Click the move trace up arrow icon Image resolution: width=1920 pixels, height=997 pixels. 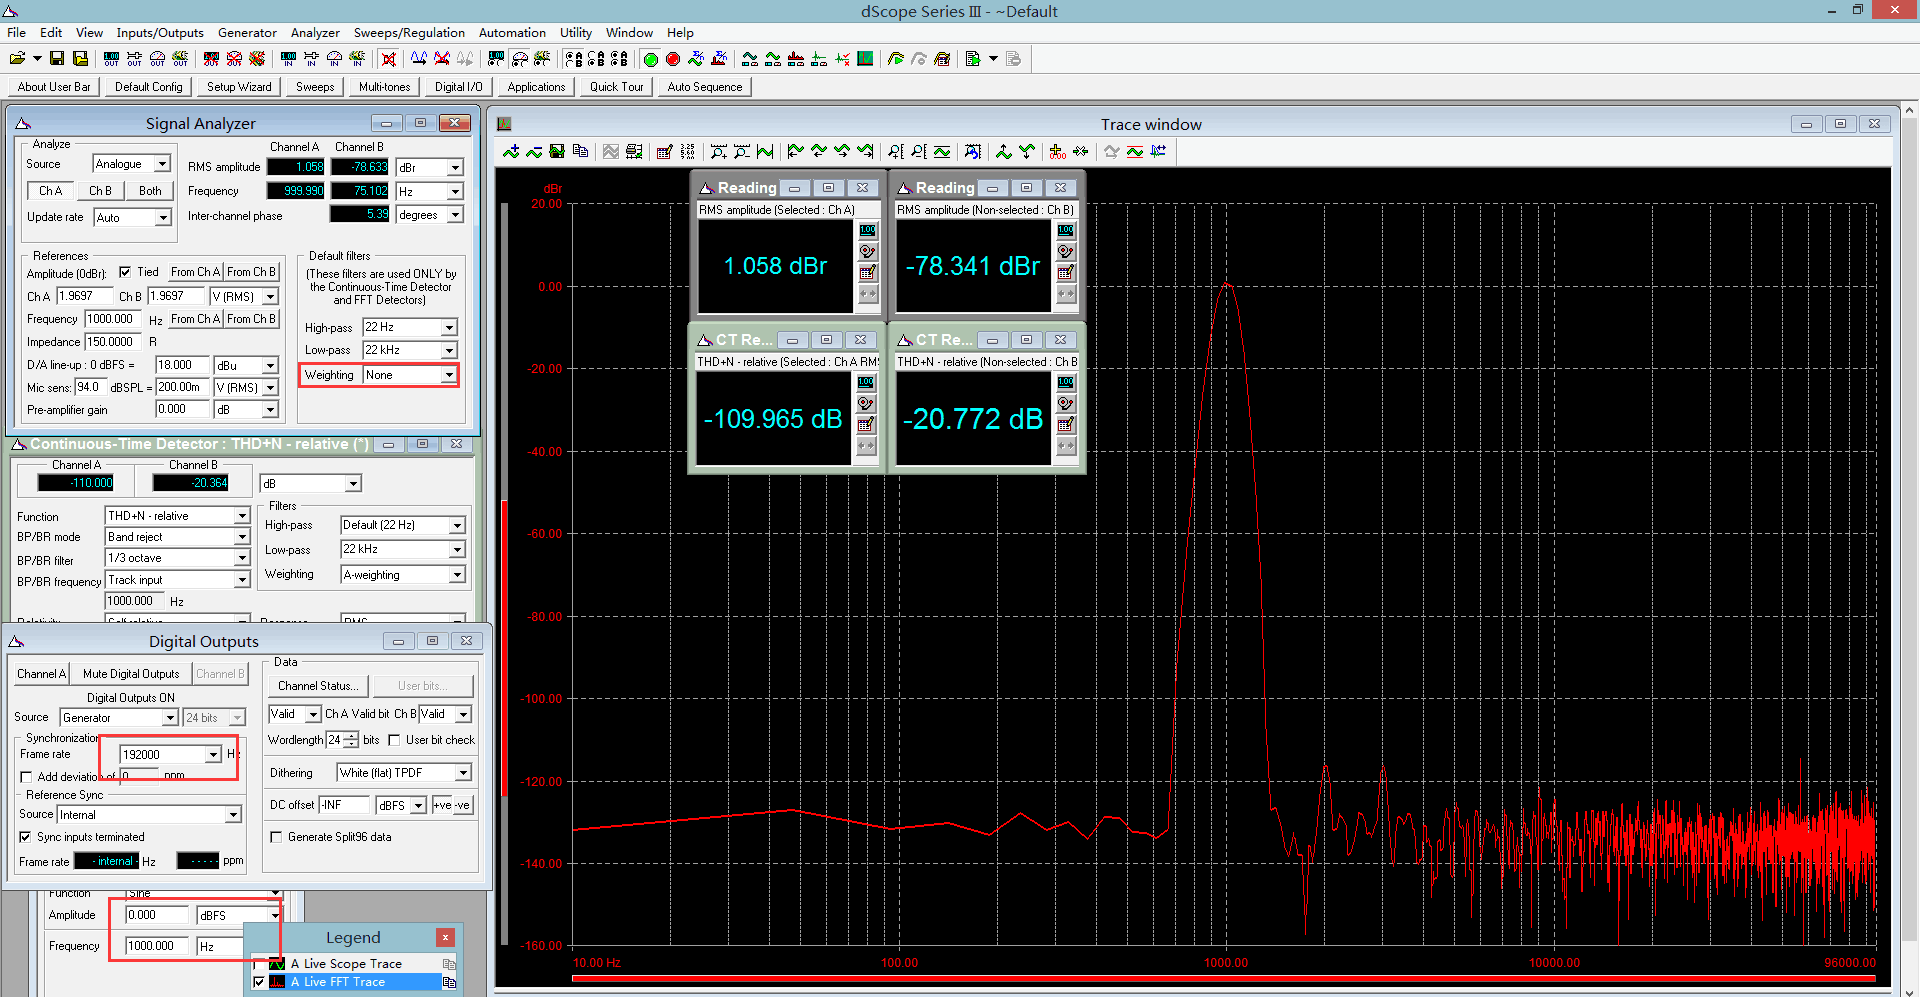[x=1003, y=152]
